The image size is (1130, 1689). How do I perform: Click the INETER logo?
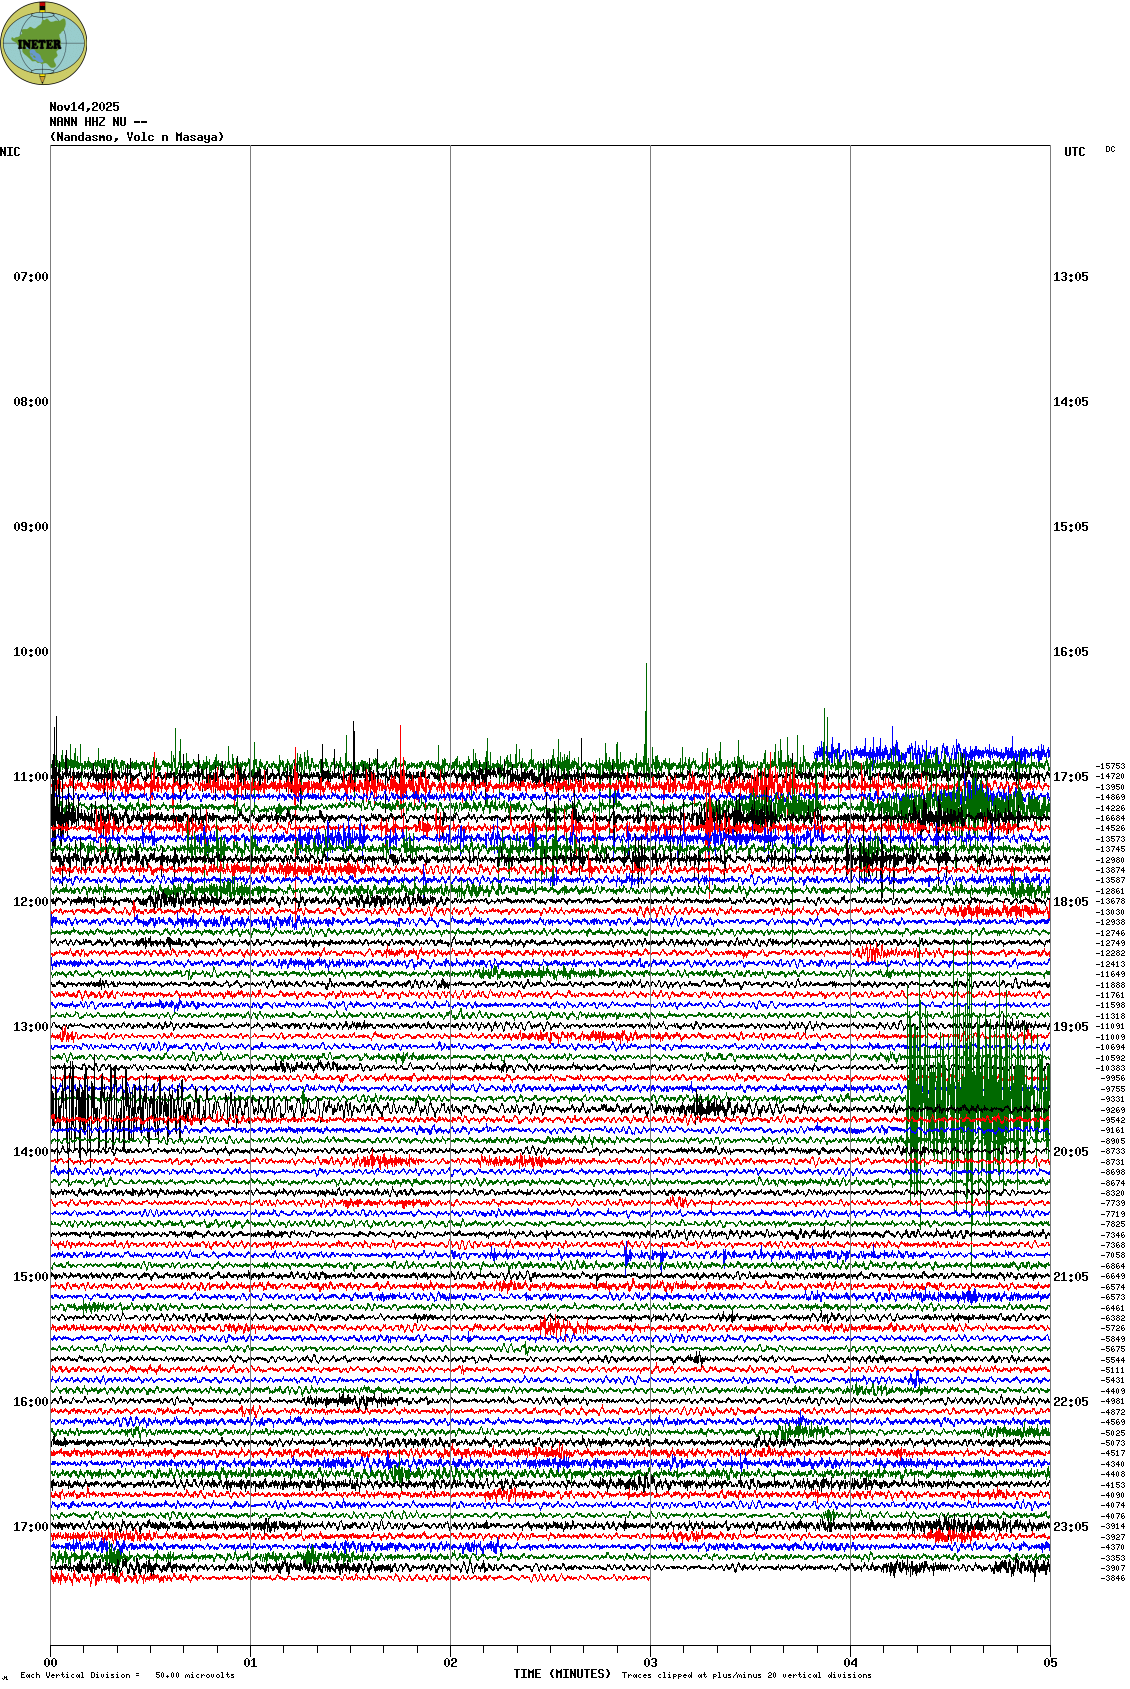[44, 43]
